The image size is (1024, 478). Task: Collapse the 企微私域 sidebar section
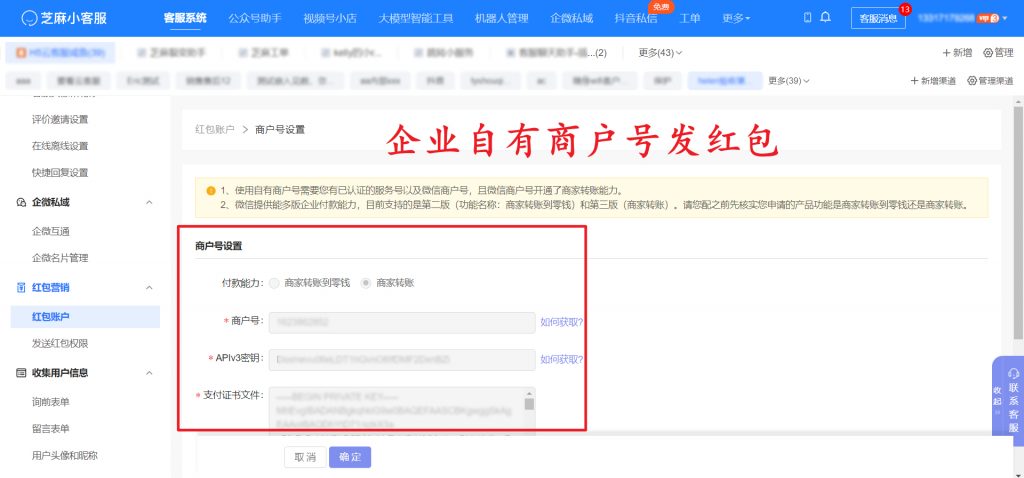point(149,203)
